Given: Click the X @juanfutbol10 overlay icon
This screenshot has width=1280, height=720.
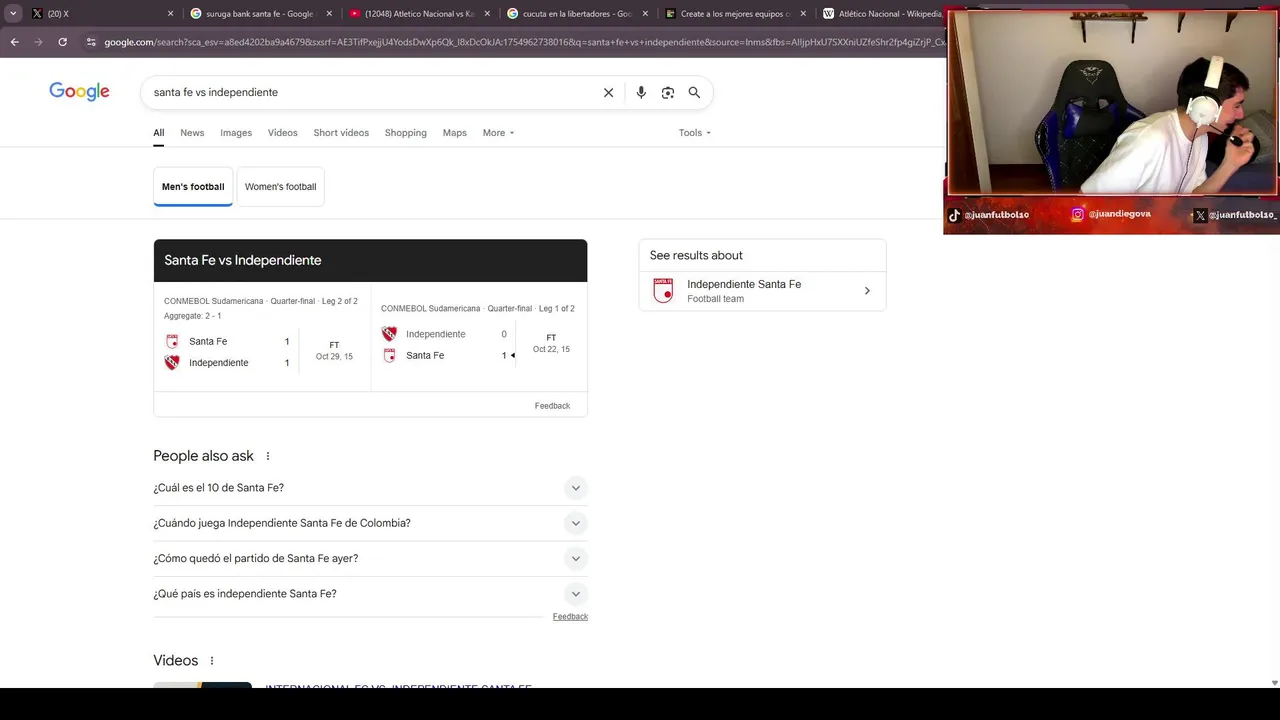Looking at the screenshot, I should point(1200,215).
